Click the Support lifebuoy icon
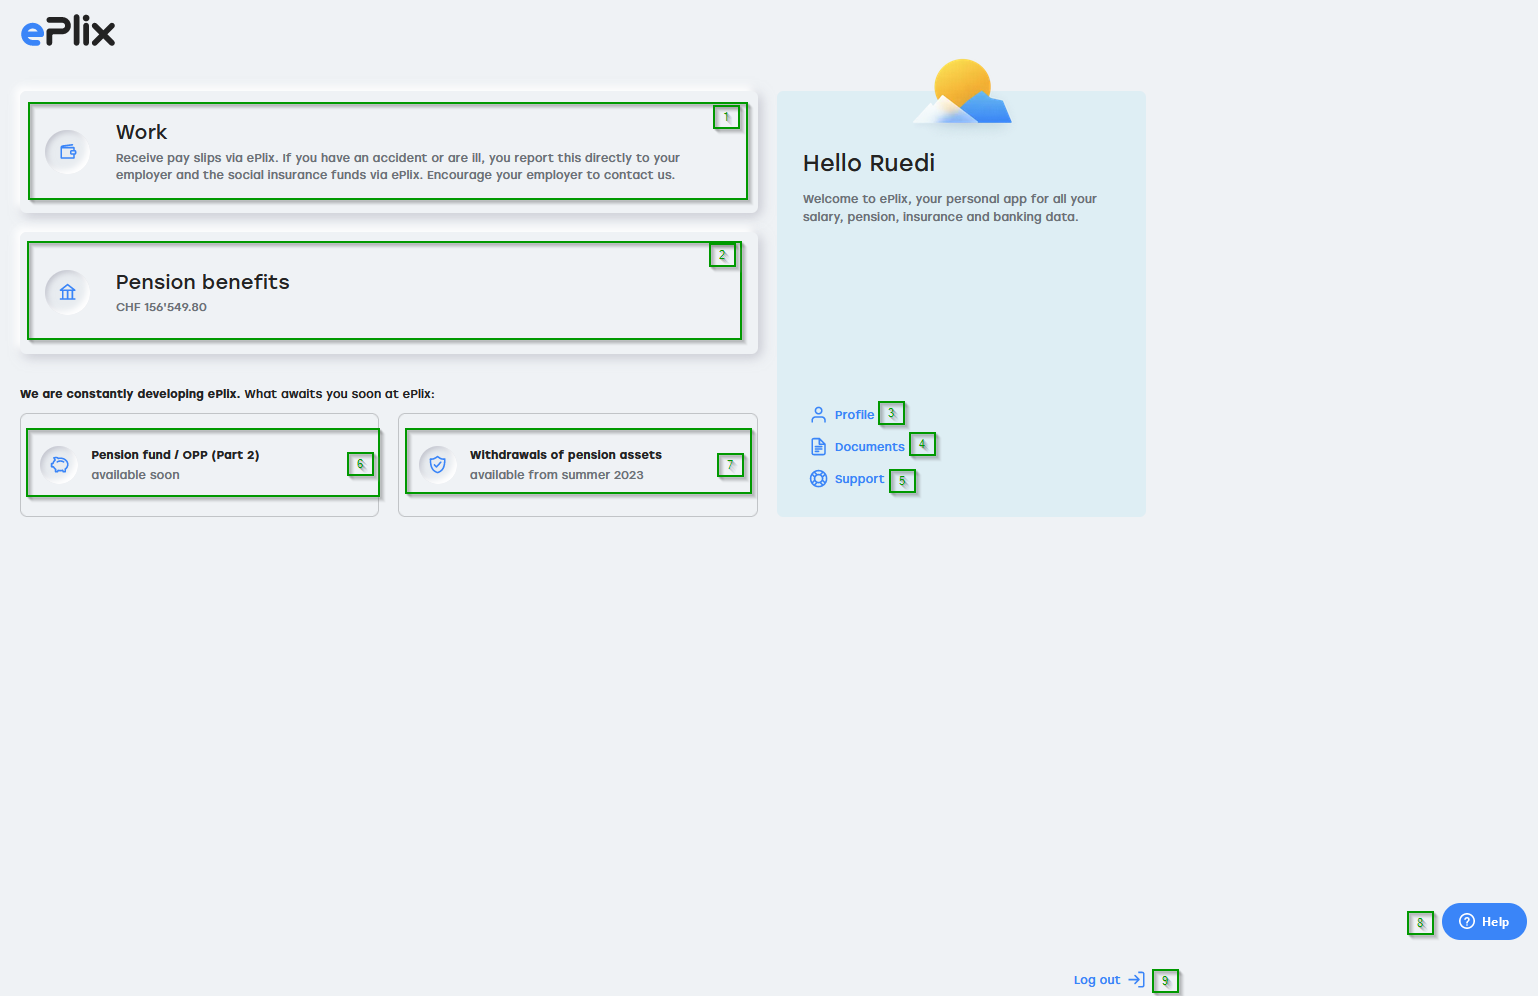This screenshot has height=996, width=1538. coord(818,479)
